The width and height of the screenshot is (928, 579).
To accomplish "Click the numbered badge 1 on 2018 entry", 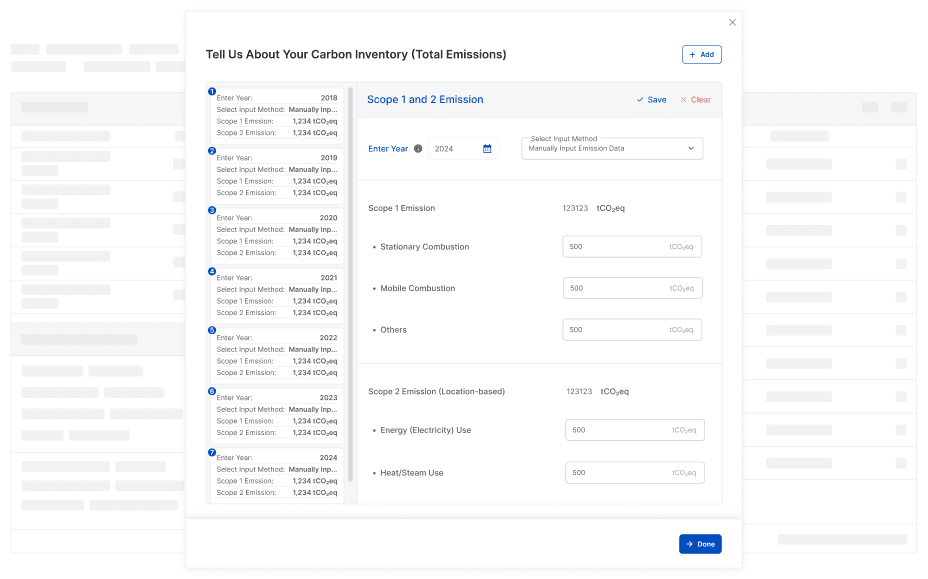I will [211, 90].
